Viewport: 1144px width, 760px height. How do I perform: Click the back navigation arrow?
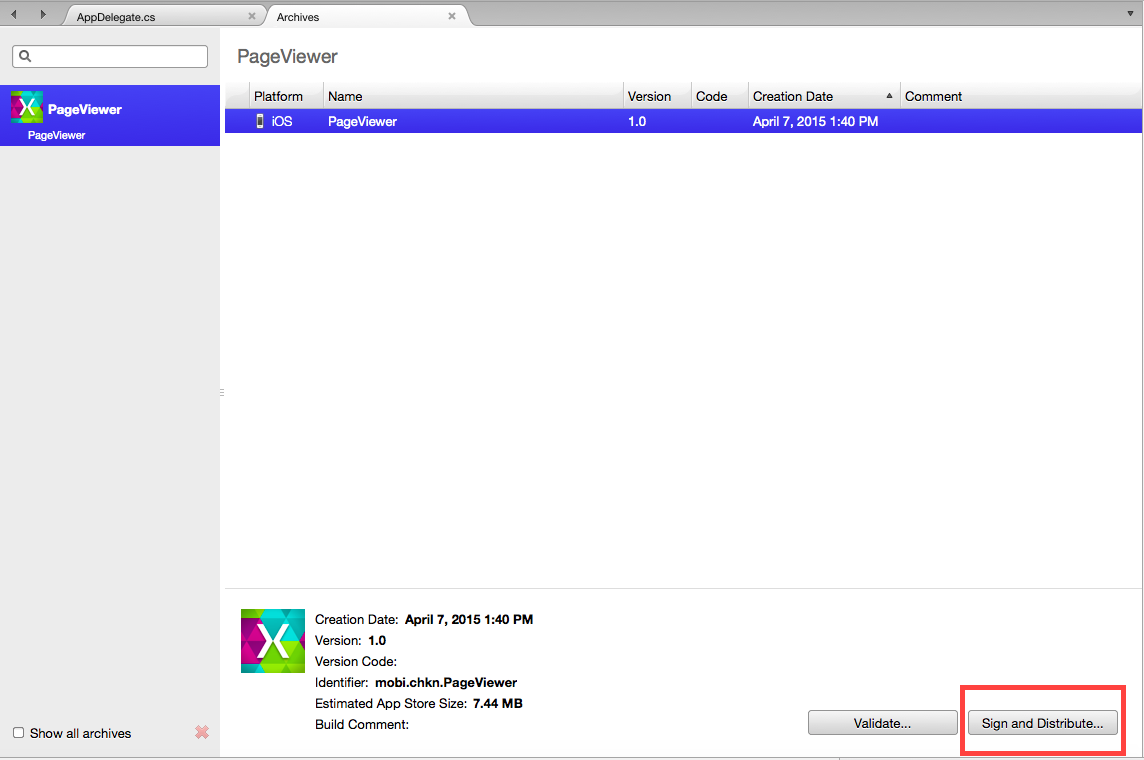(x=13, y=14)
